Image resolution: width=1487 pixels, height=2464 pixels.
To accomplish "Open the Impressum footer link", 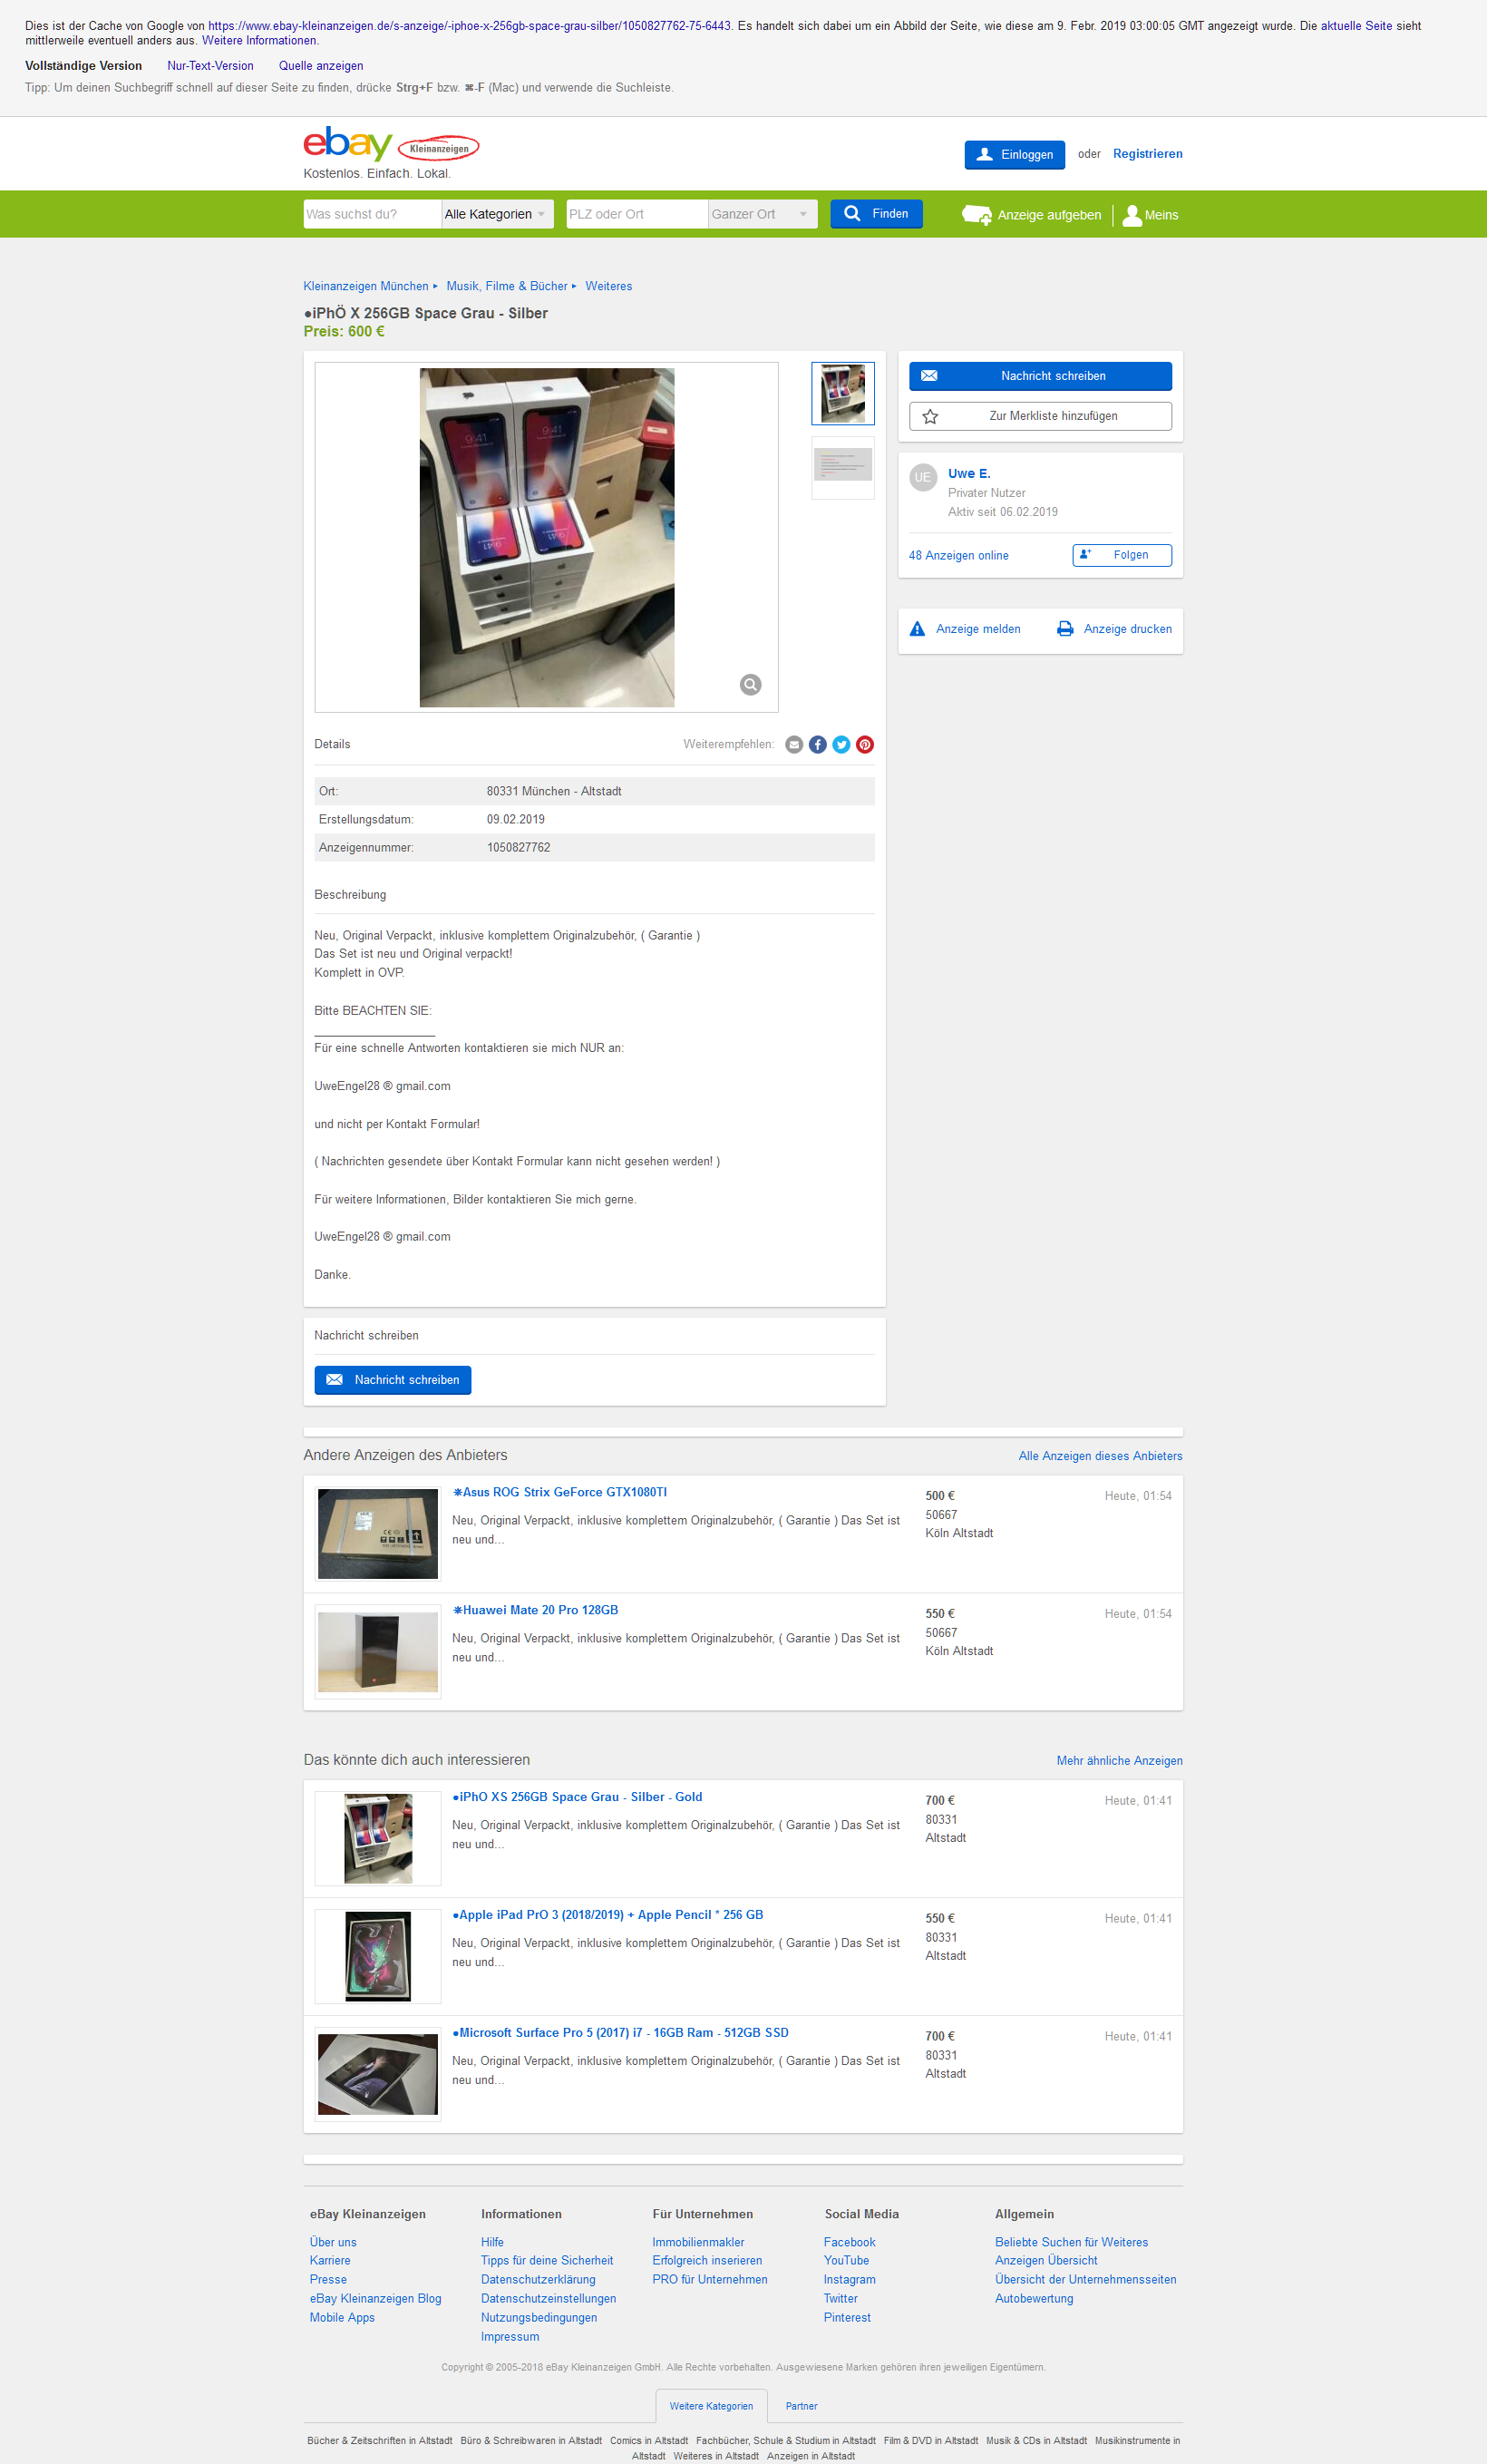I will click(510, 2337).
